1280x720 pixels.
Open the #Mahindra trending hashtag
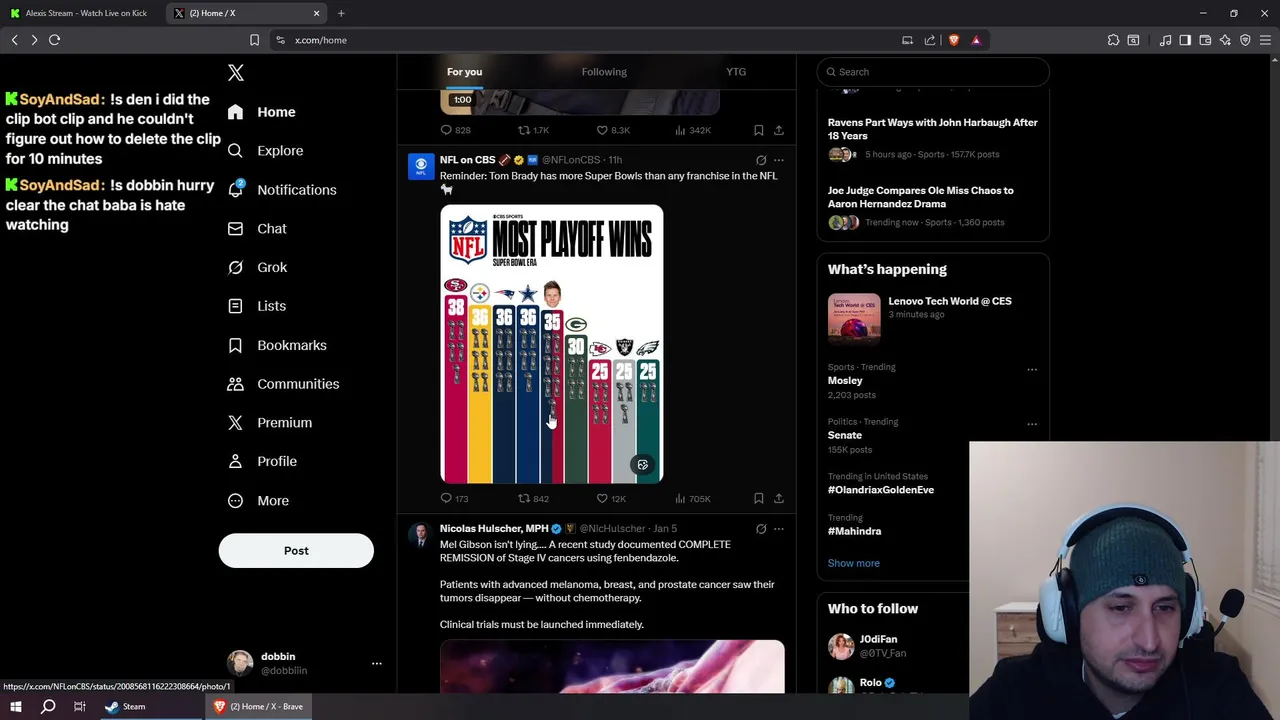tap(855, 531)
